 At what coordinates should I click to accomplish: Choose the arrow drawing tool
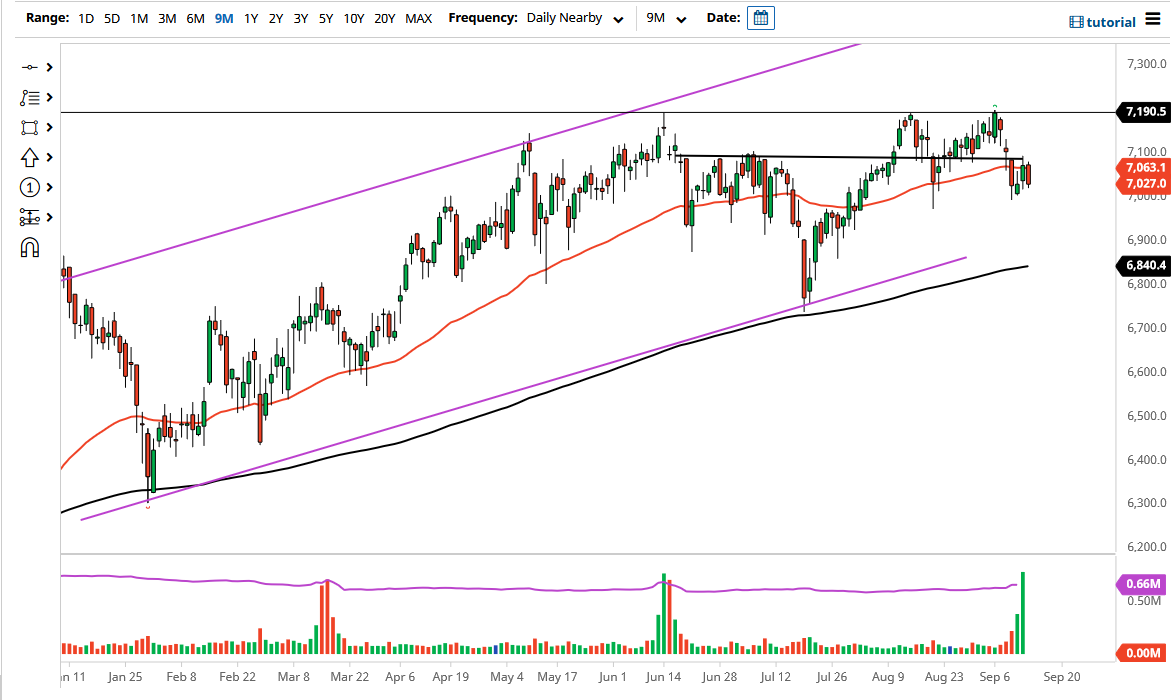pos(28,157)
